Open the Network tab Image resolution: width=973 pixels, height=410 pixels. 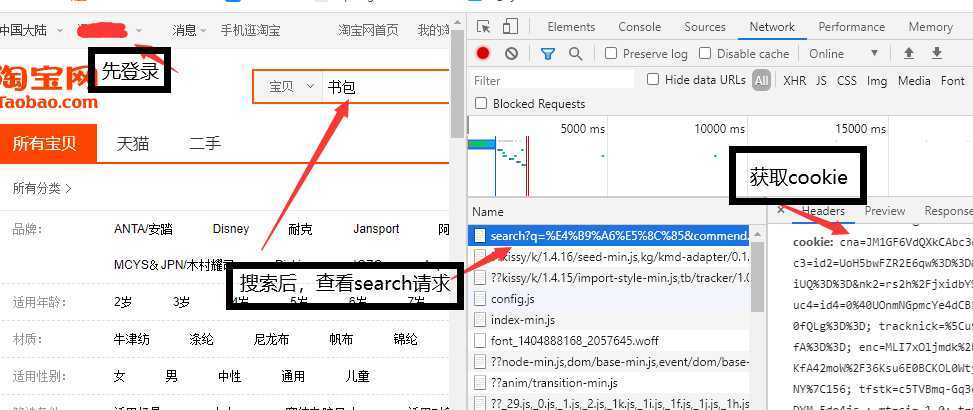pos(772,27)
